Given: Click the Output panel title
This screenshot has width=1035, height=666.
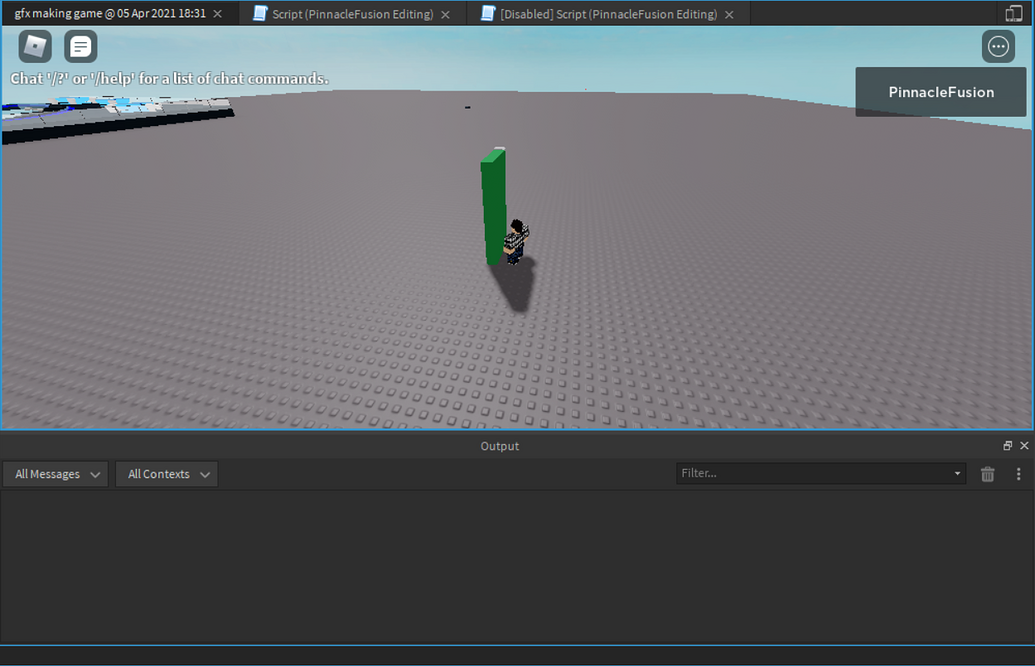Looking at the screenshot, I should (x=500, y=446).
